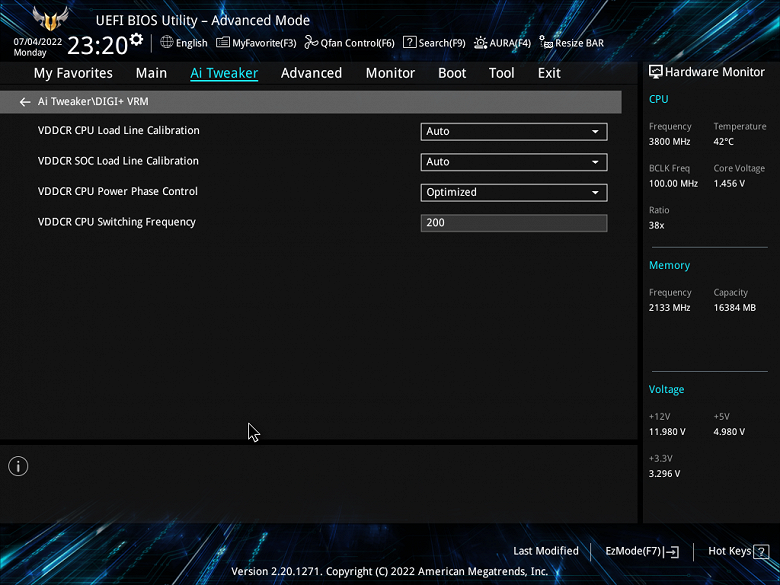Switch to Main tab
780x585 pixels.
click(151, 73)
